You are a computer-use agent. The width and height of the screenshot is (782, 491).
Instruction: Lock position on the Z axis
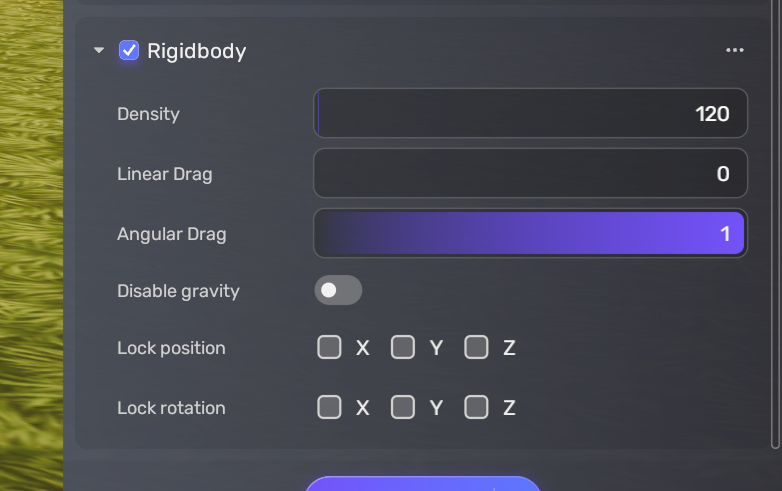click(x=476, y=348)
